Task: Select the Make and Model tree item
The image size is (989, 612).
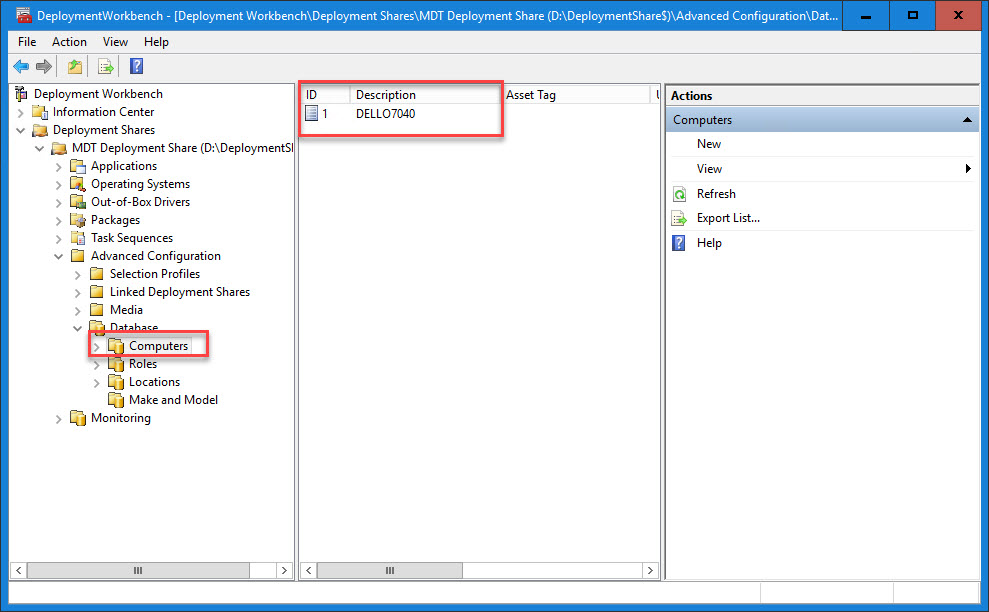Action: tap(173, 400)
